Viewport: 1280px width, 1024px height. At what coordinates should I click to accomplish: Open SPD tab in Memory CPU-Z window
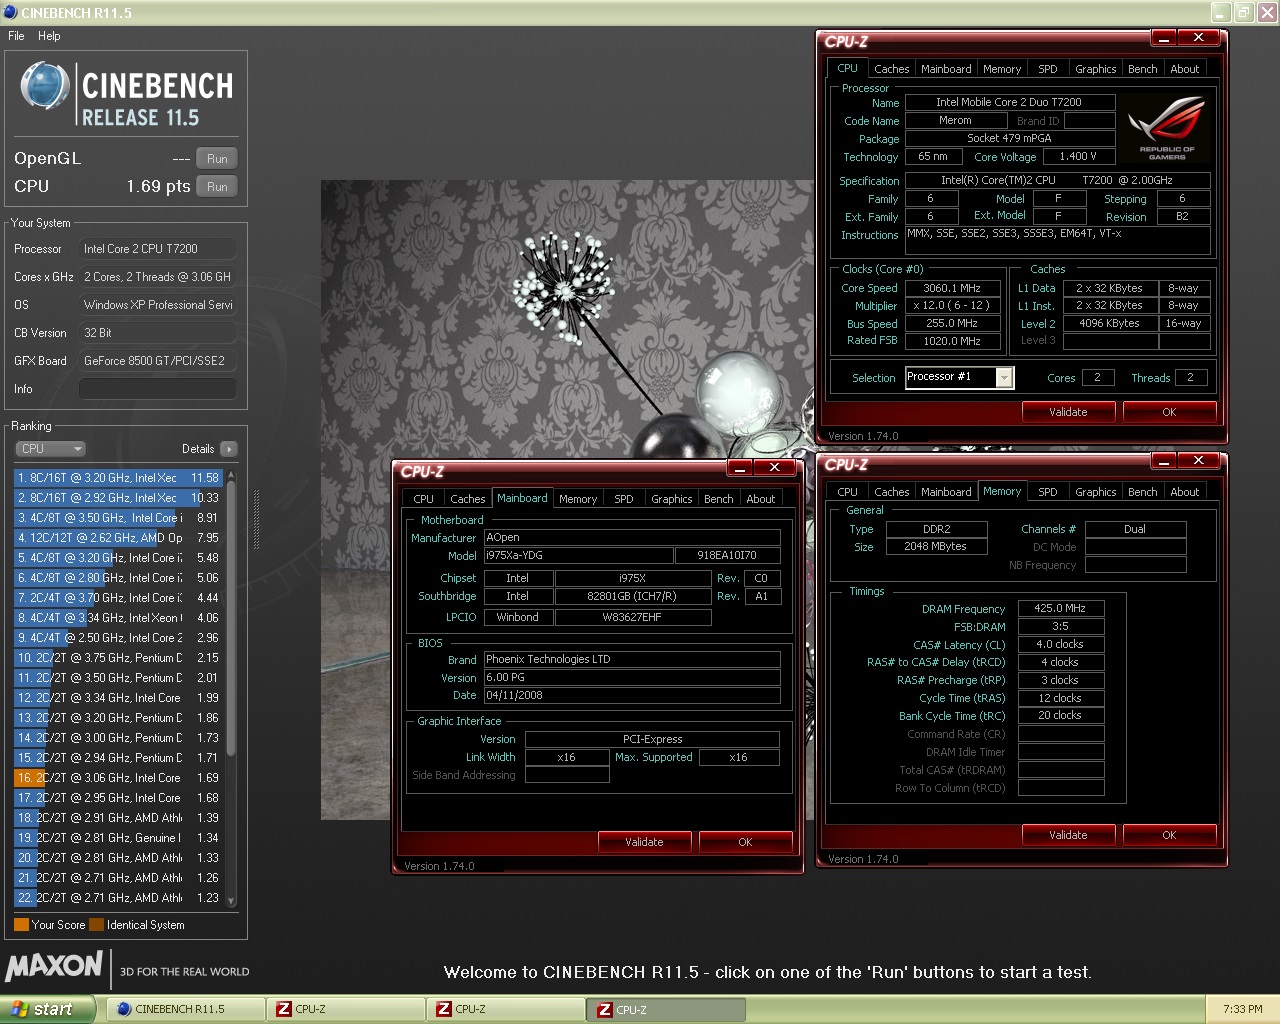coord(1047,492)
